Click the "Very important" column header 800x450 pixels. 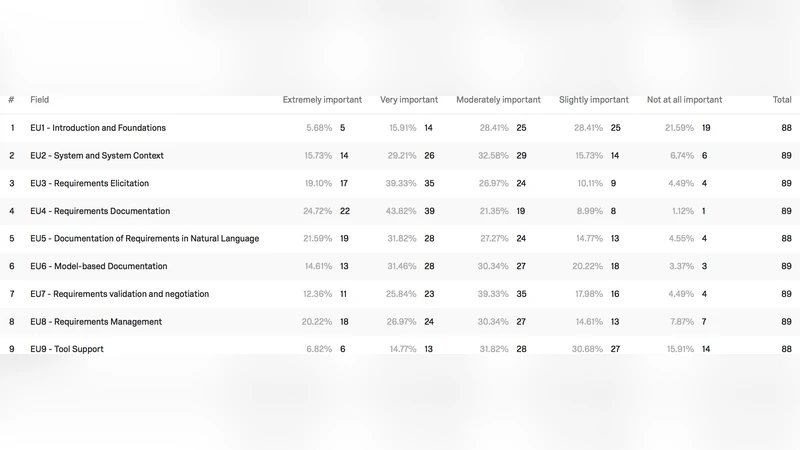tap(408, 100)
